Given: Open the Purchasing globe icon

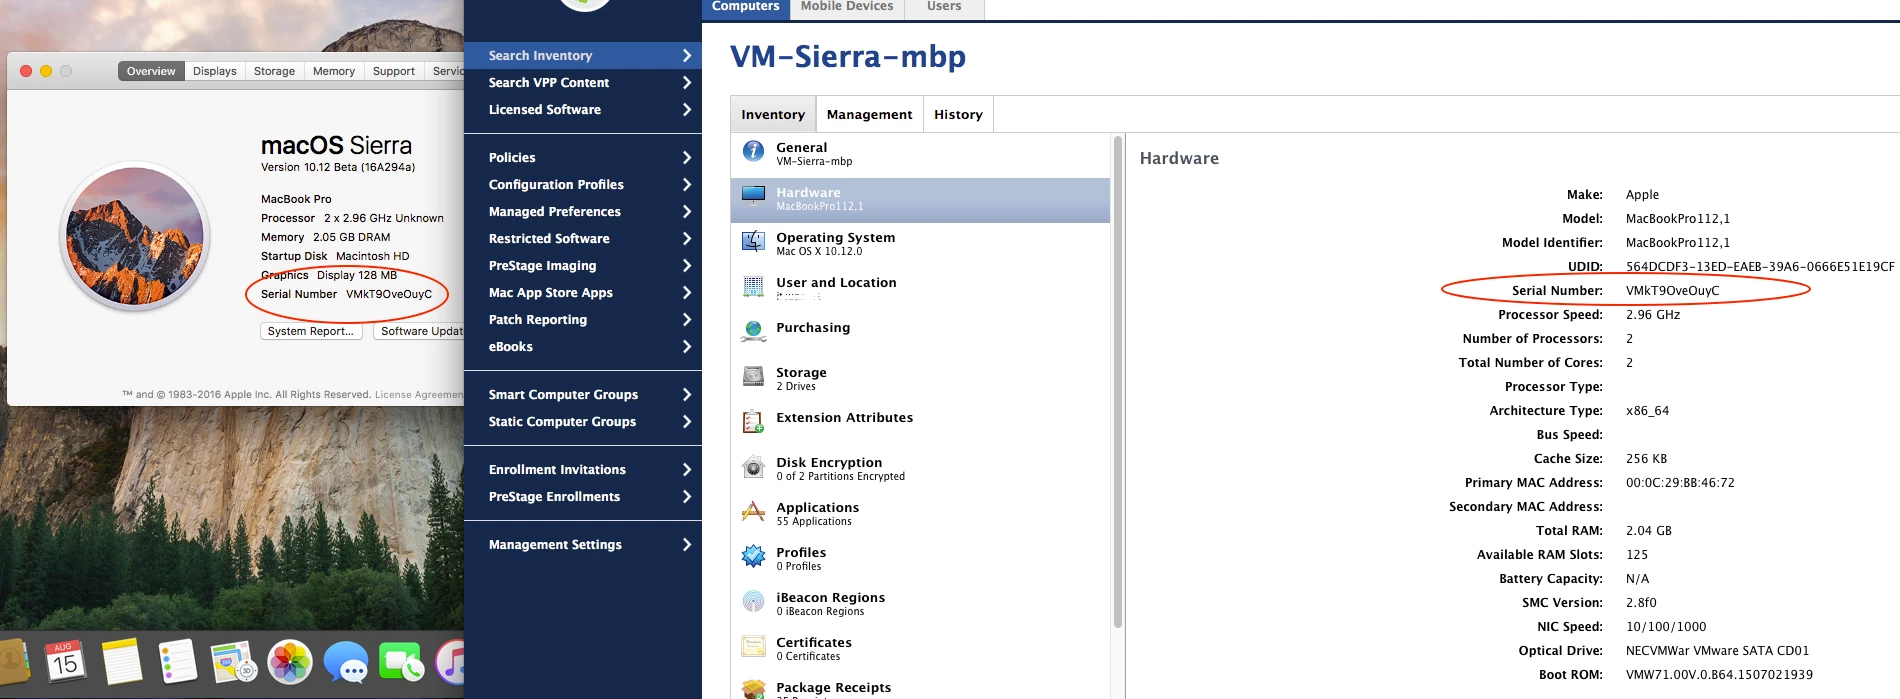Looking at the screenshot, I should tap(753, 331).
